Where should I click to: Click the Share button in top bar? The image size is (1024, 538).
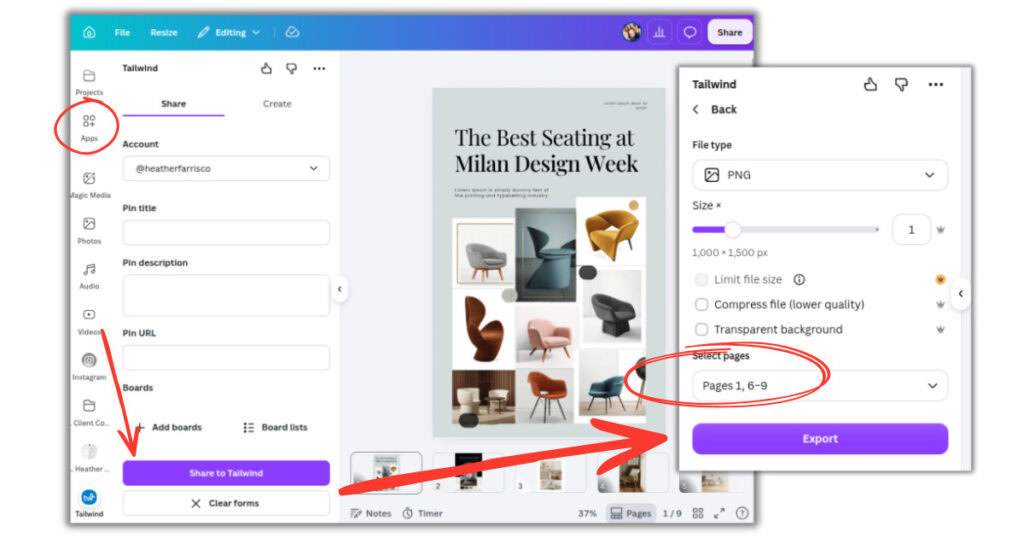coord(729,32)
